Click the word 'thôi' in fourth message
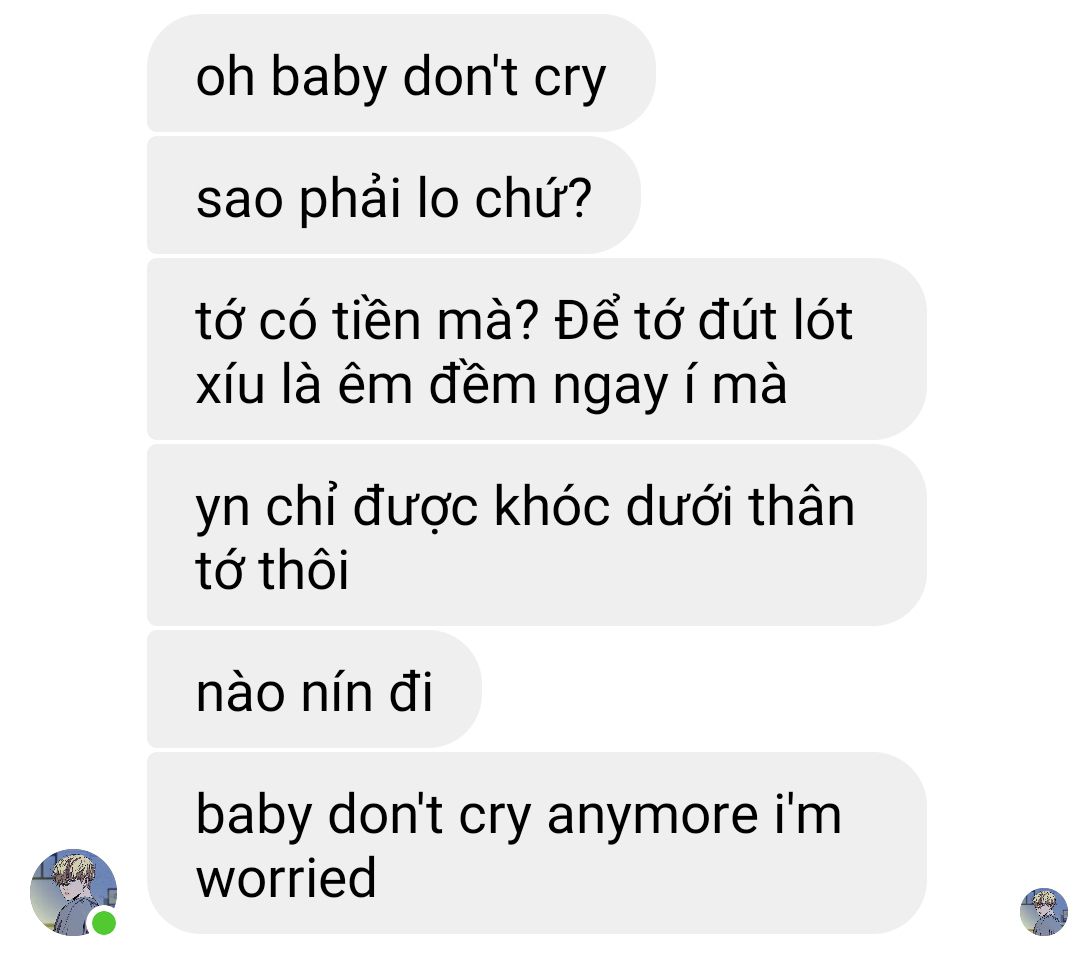This screenshot has width=1080, height=962. pos(304,569)
